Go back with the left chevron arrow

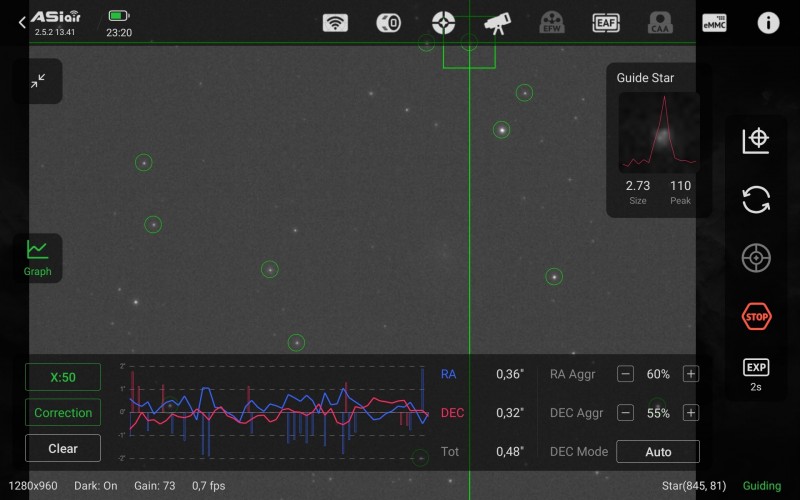pyautogui.click(x=21, y=22)
